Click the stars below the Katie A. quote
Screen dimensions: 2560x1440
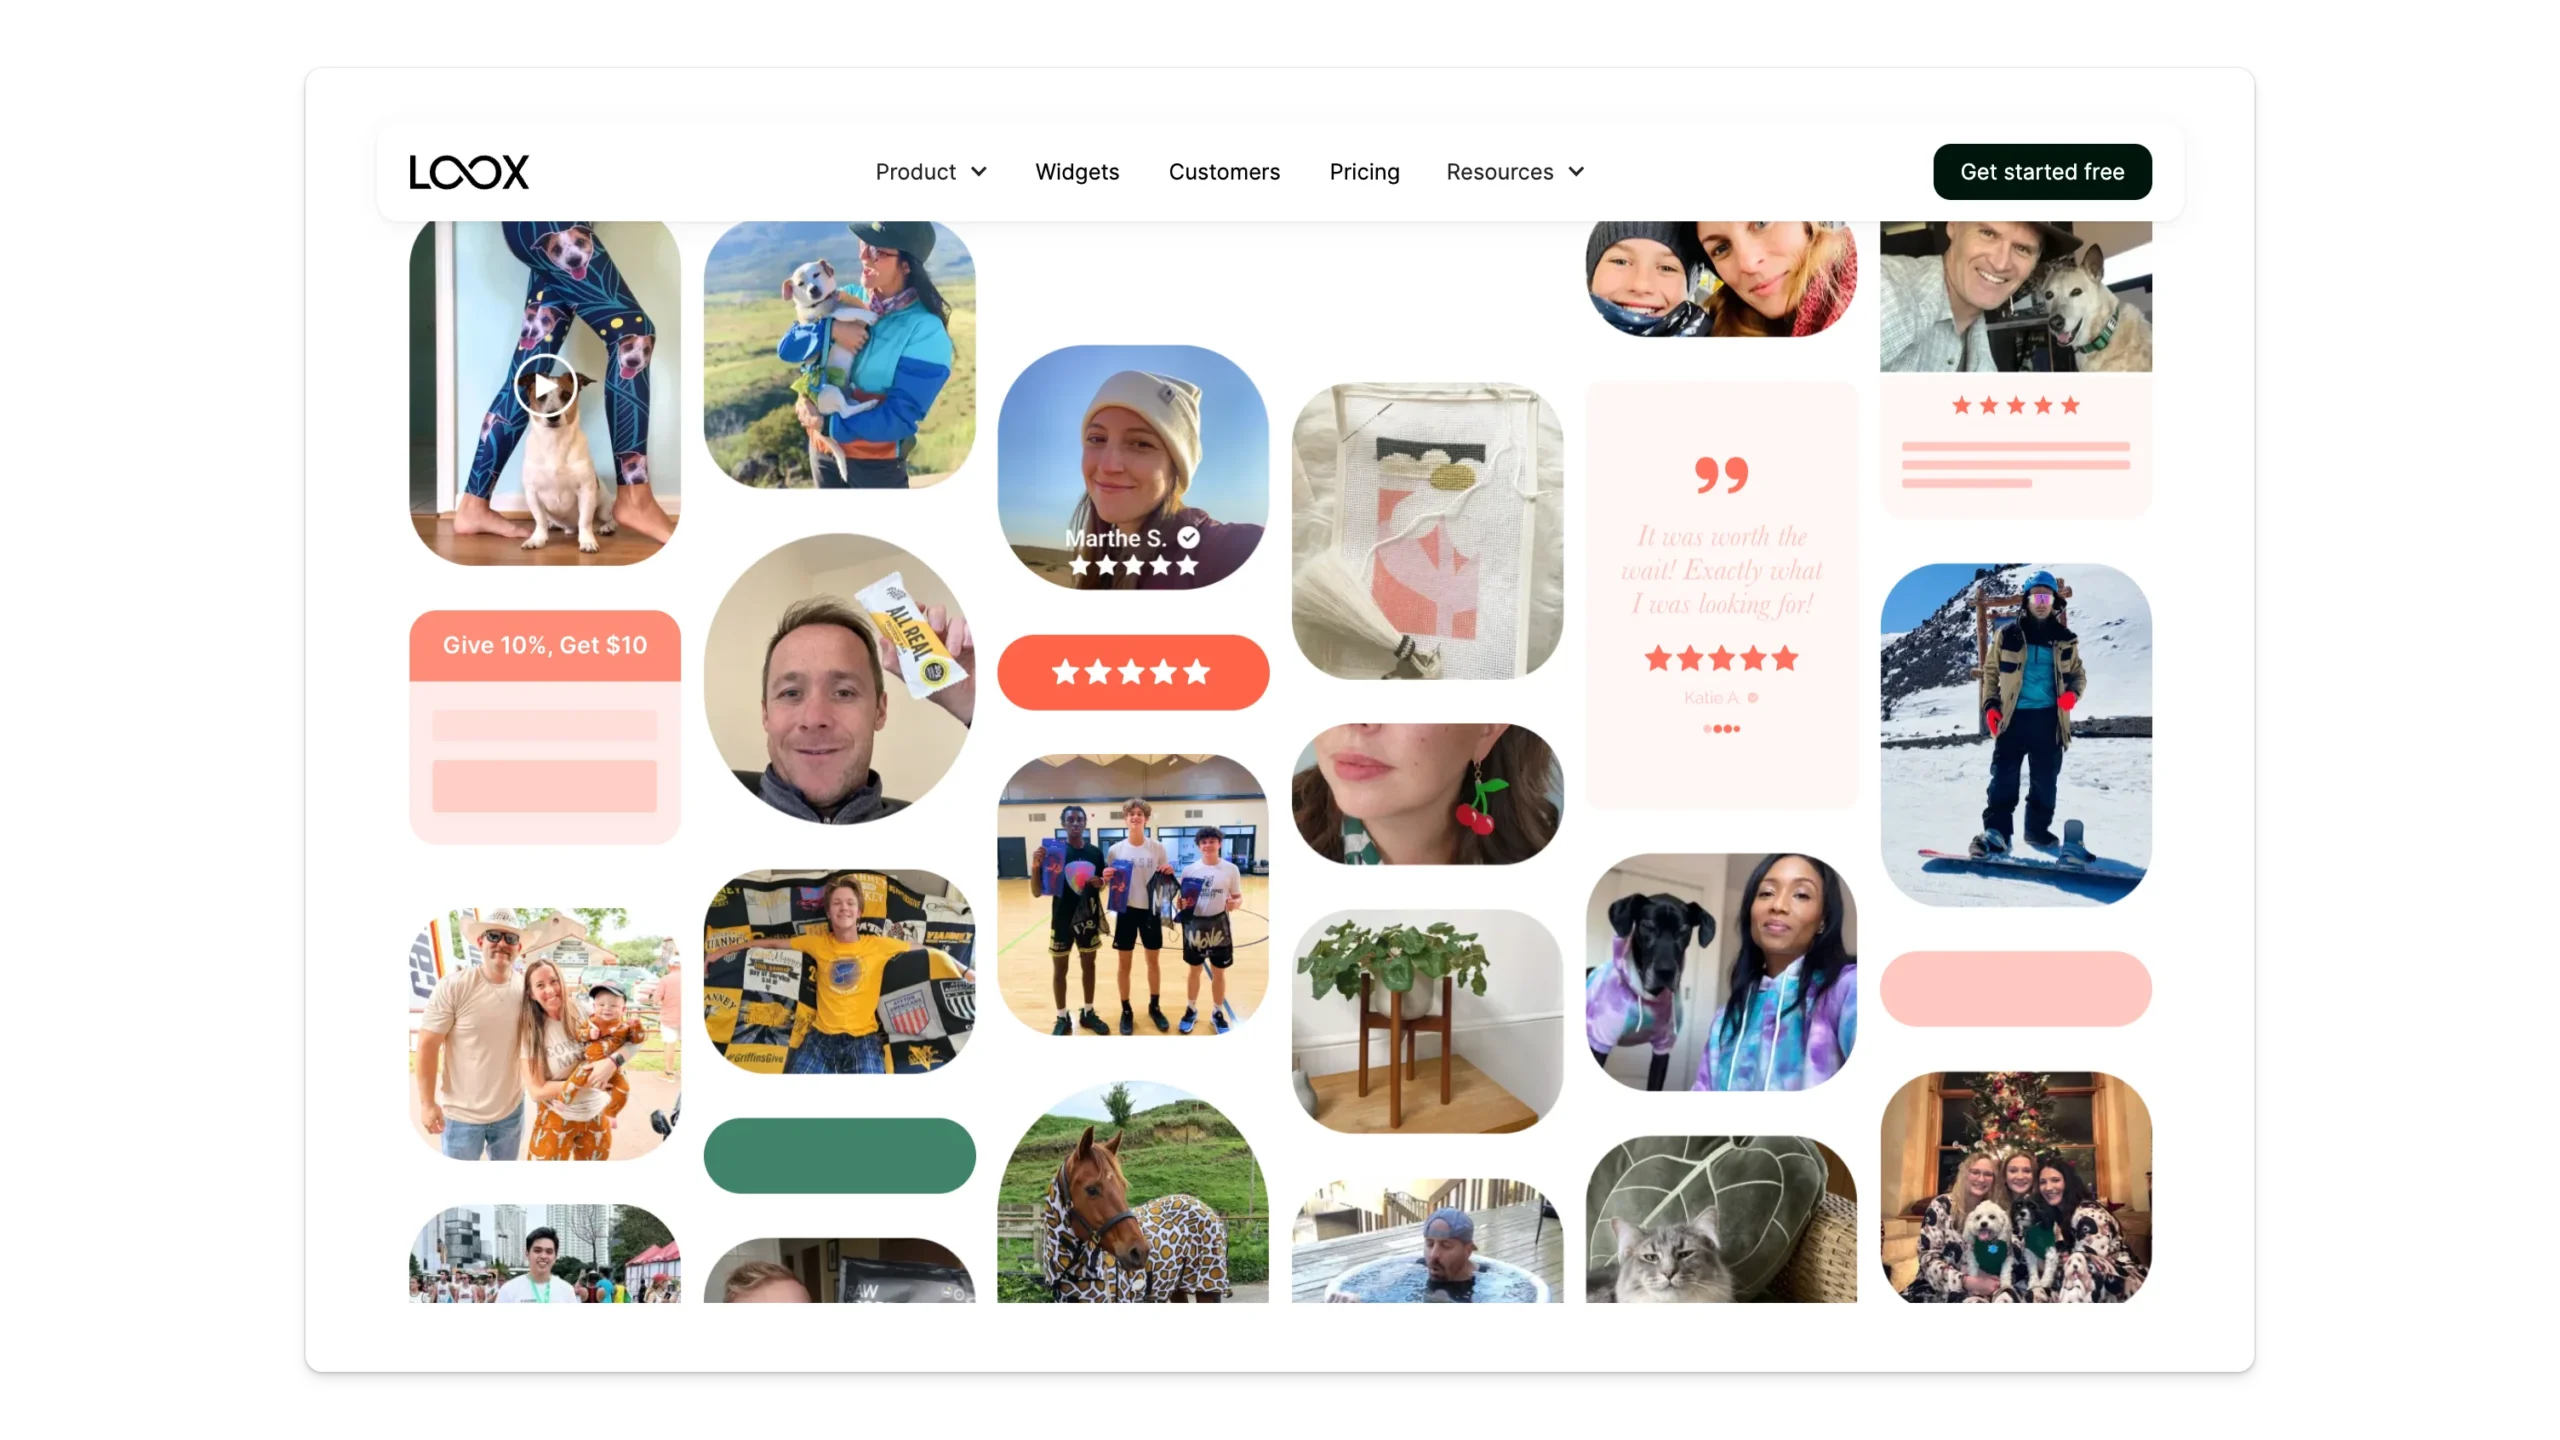(1721, 658)
